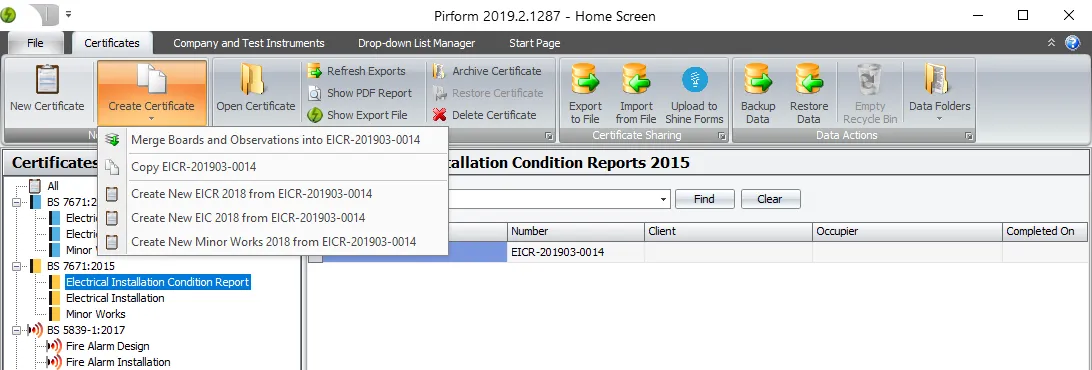The width and height of the screenshot is (1092, 370).
Task: Open the File tab
Action: coord(36,43)
